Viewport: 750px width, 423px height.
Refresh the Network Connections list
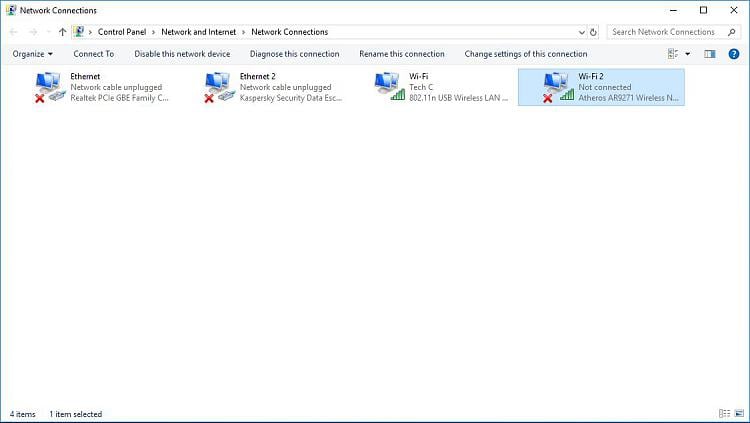point(593,32)
